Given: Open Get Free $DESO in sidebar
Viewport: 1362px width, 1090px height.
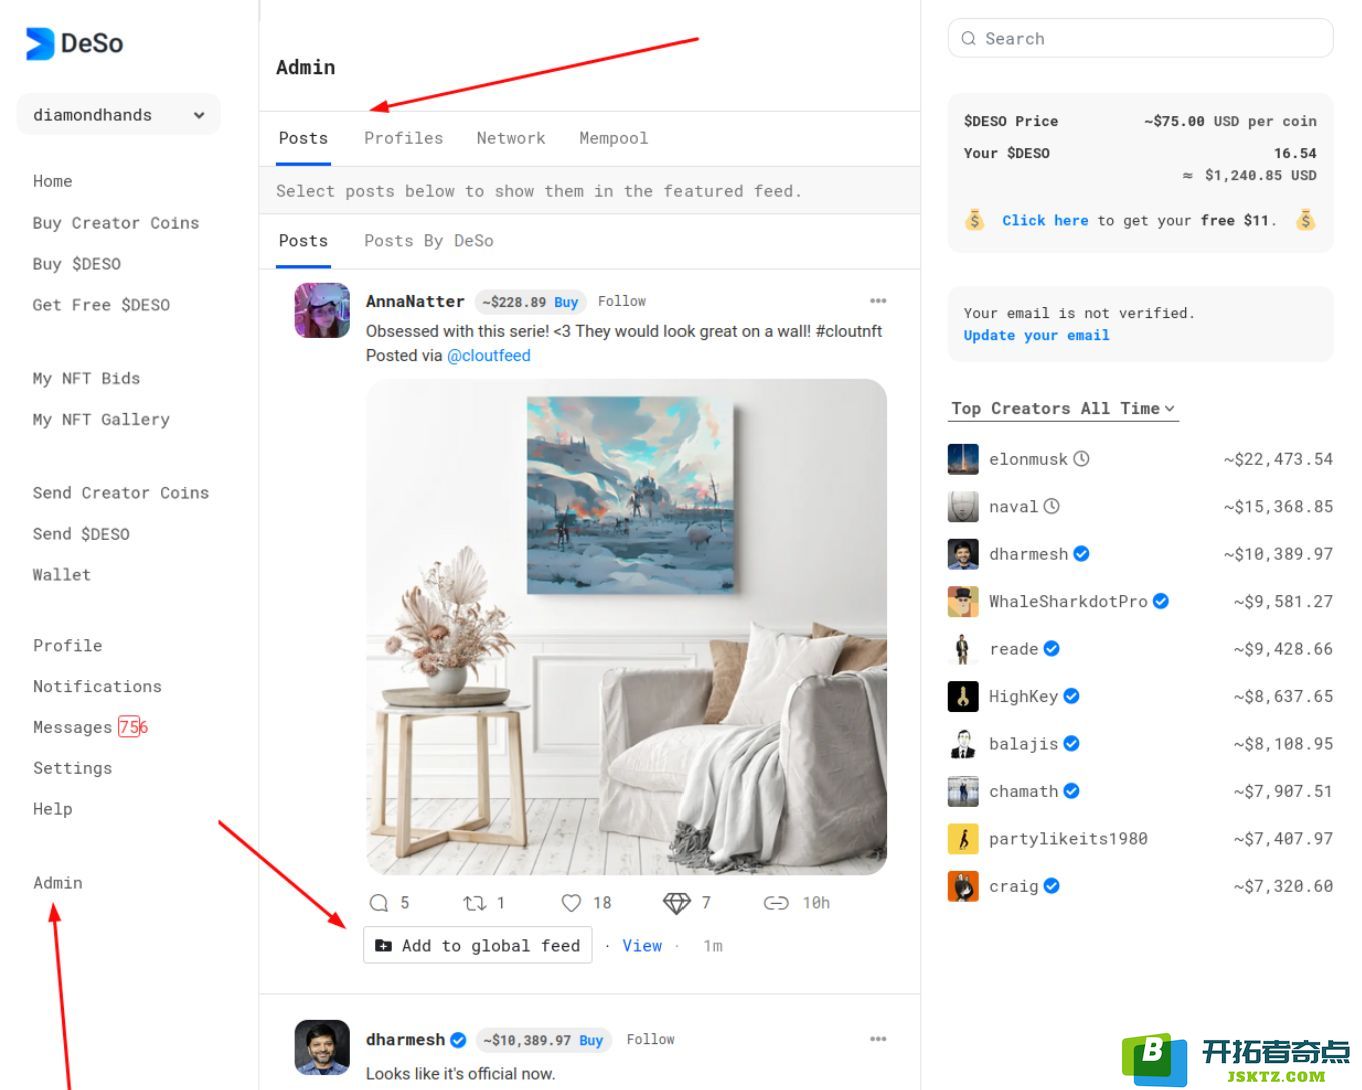Looking at the screenshot, I should coord(101,305).
